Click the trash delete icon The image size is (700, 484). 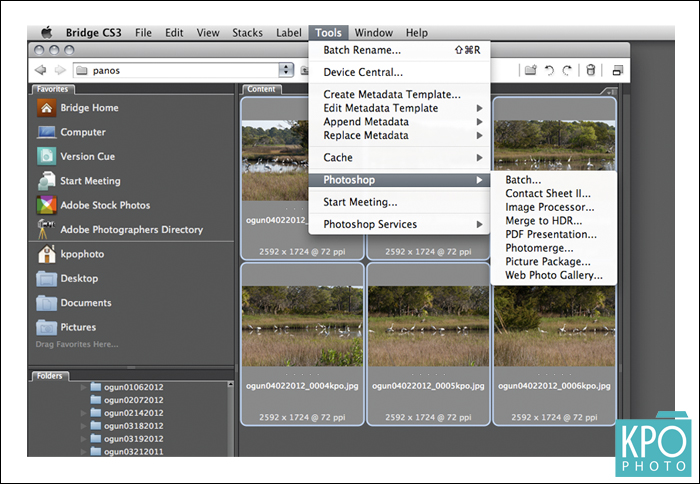(591, 70)
